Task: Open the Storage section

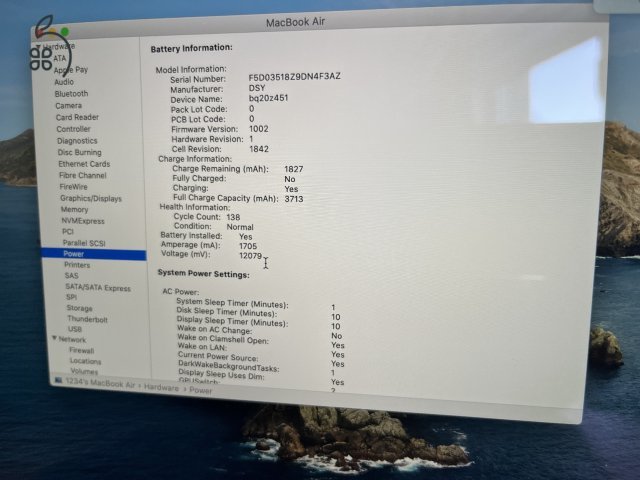Action: (80, 308)
